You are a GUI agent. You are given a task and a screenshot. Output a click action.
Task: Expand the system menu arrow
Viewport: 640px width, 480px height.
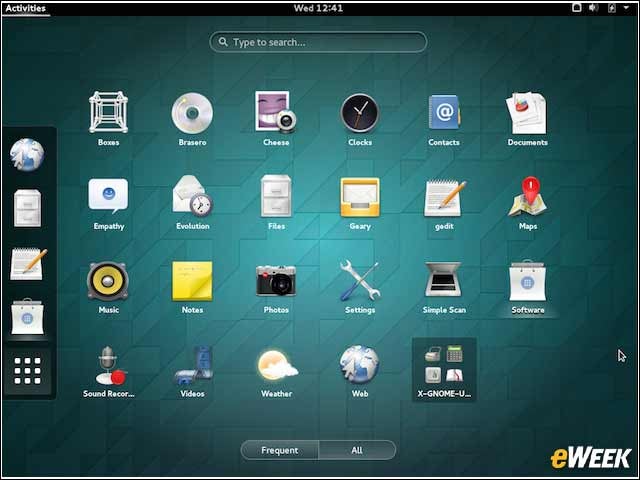626,7
